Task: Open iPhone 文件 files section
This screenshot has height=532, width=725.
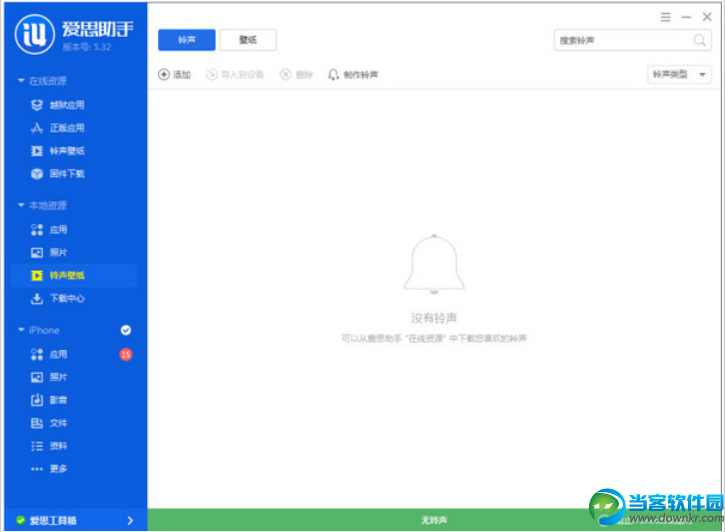Action: point(49,423)
